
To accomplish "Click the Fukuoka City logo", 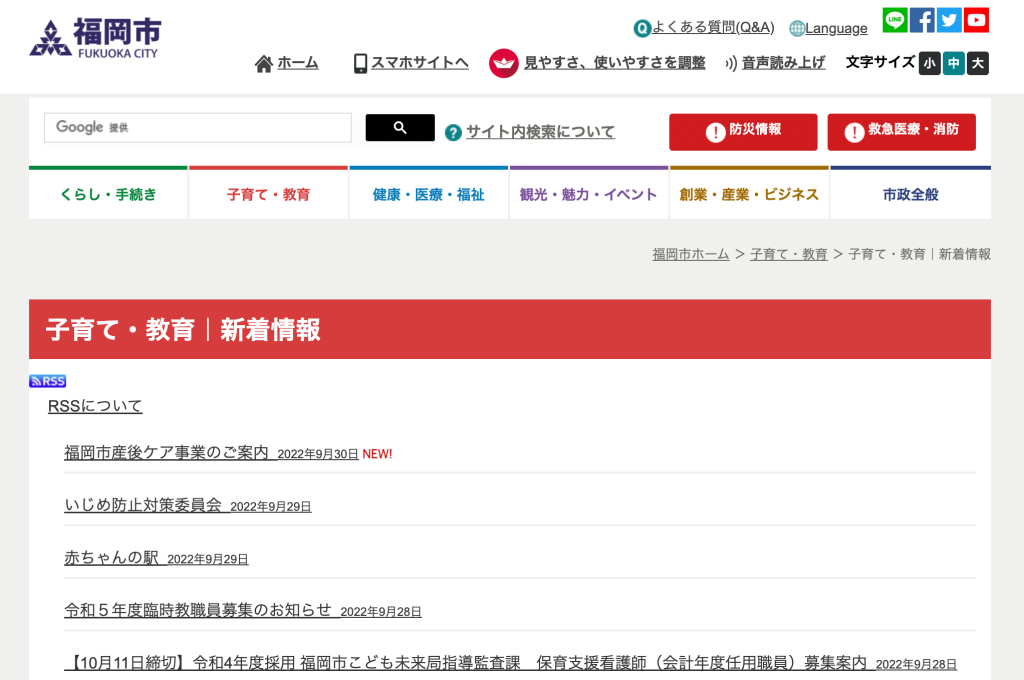I will (x=96, y=38).
